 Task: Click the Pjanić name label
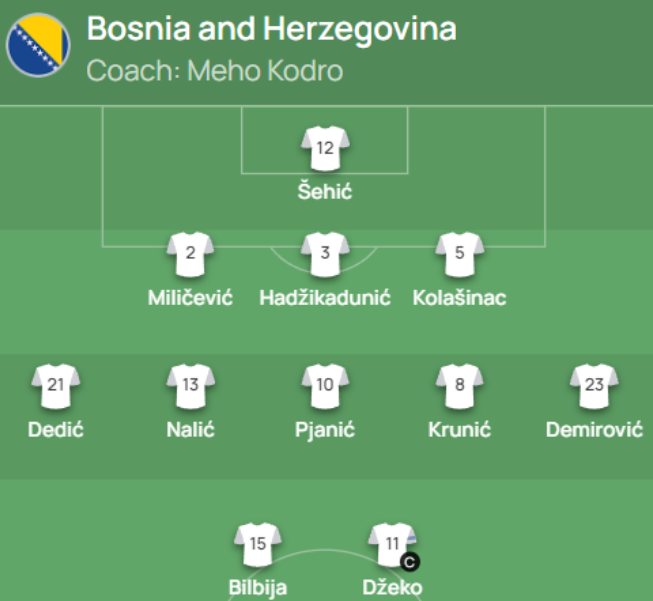[x=325, y=430]
